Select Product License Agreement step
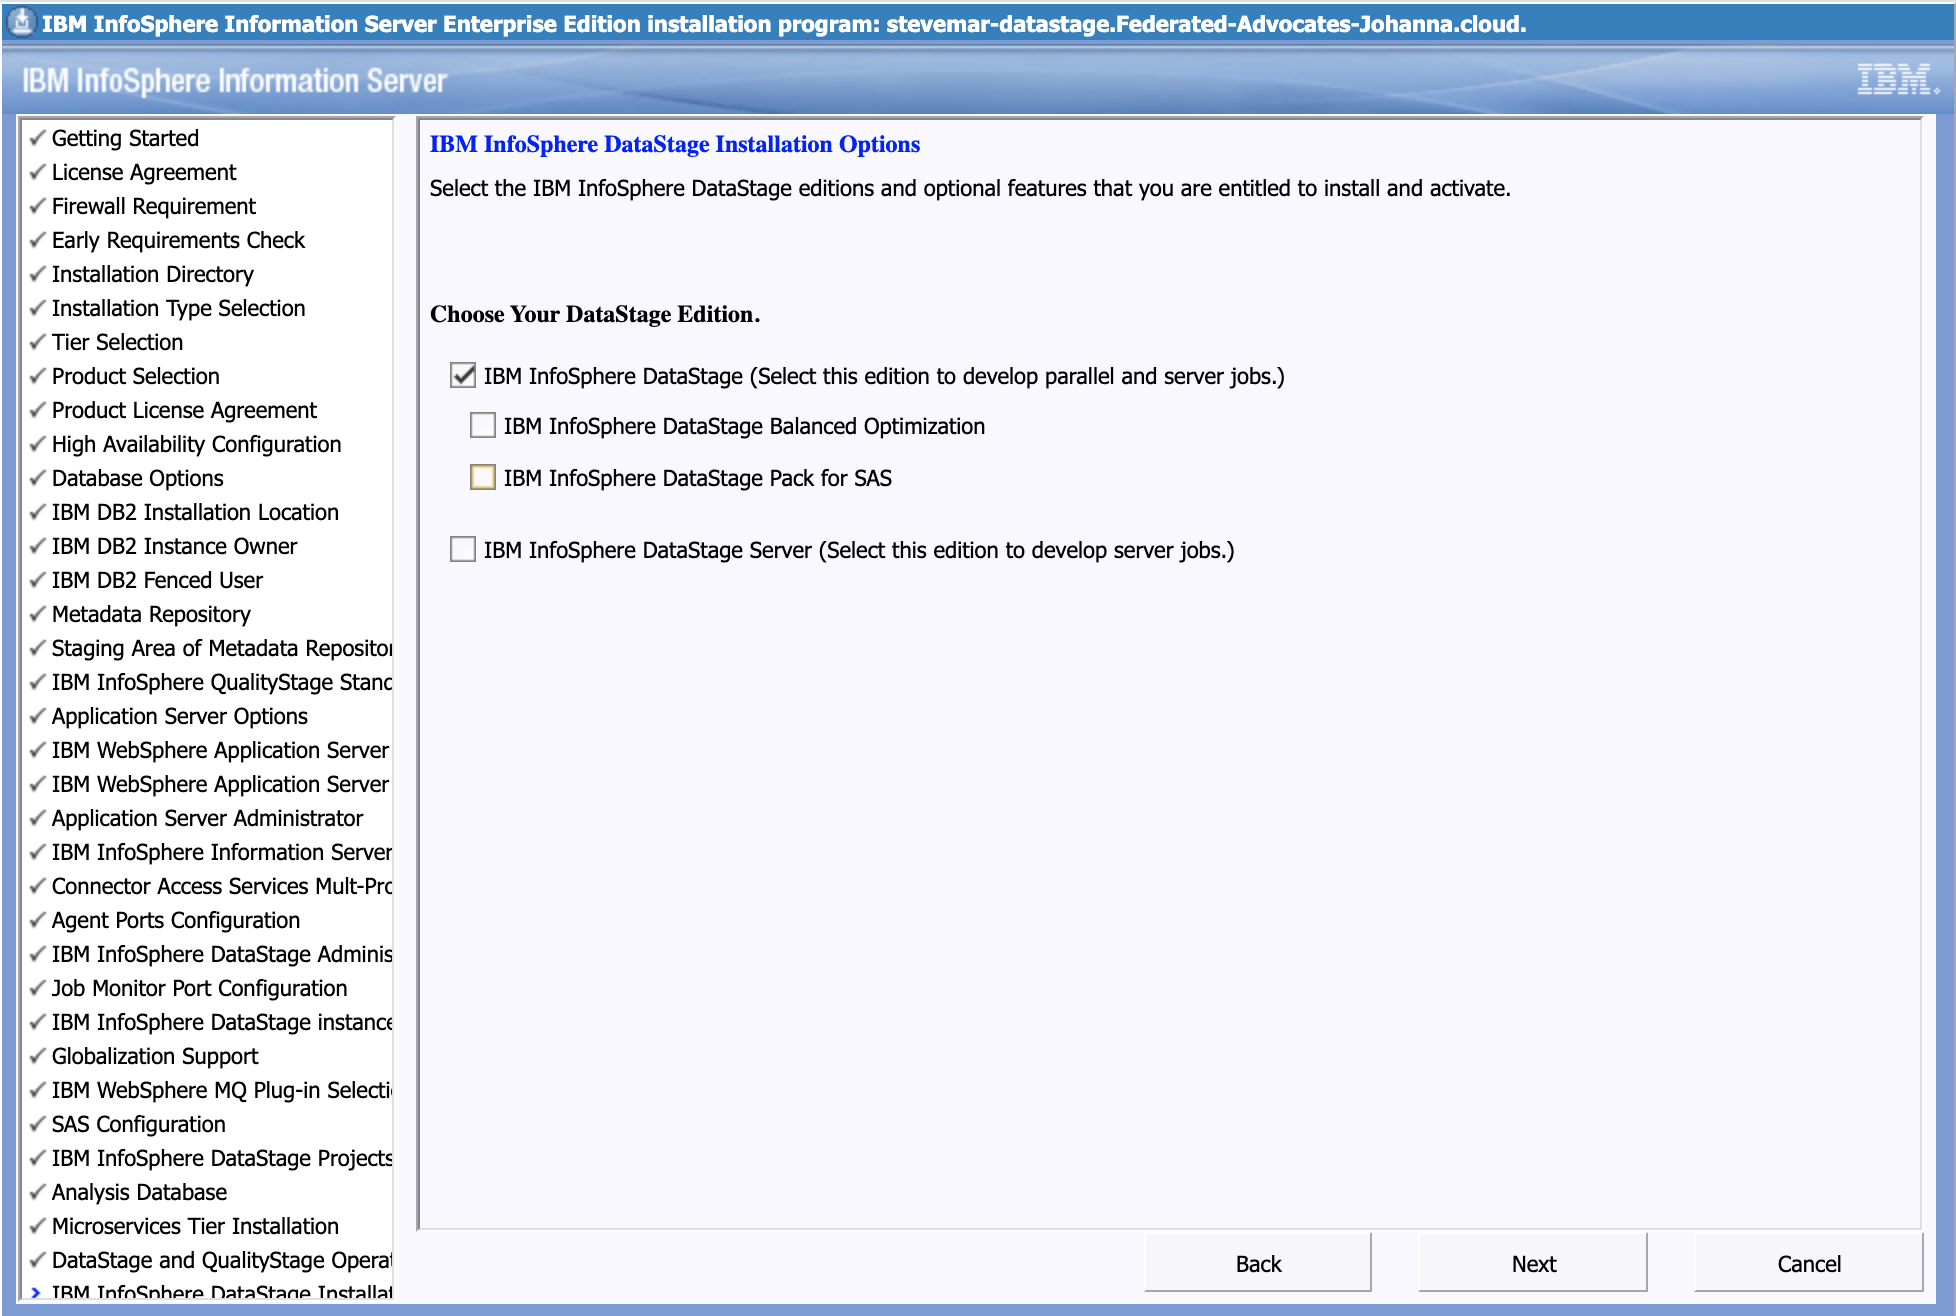 pos(184,410)
